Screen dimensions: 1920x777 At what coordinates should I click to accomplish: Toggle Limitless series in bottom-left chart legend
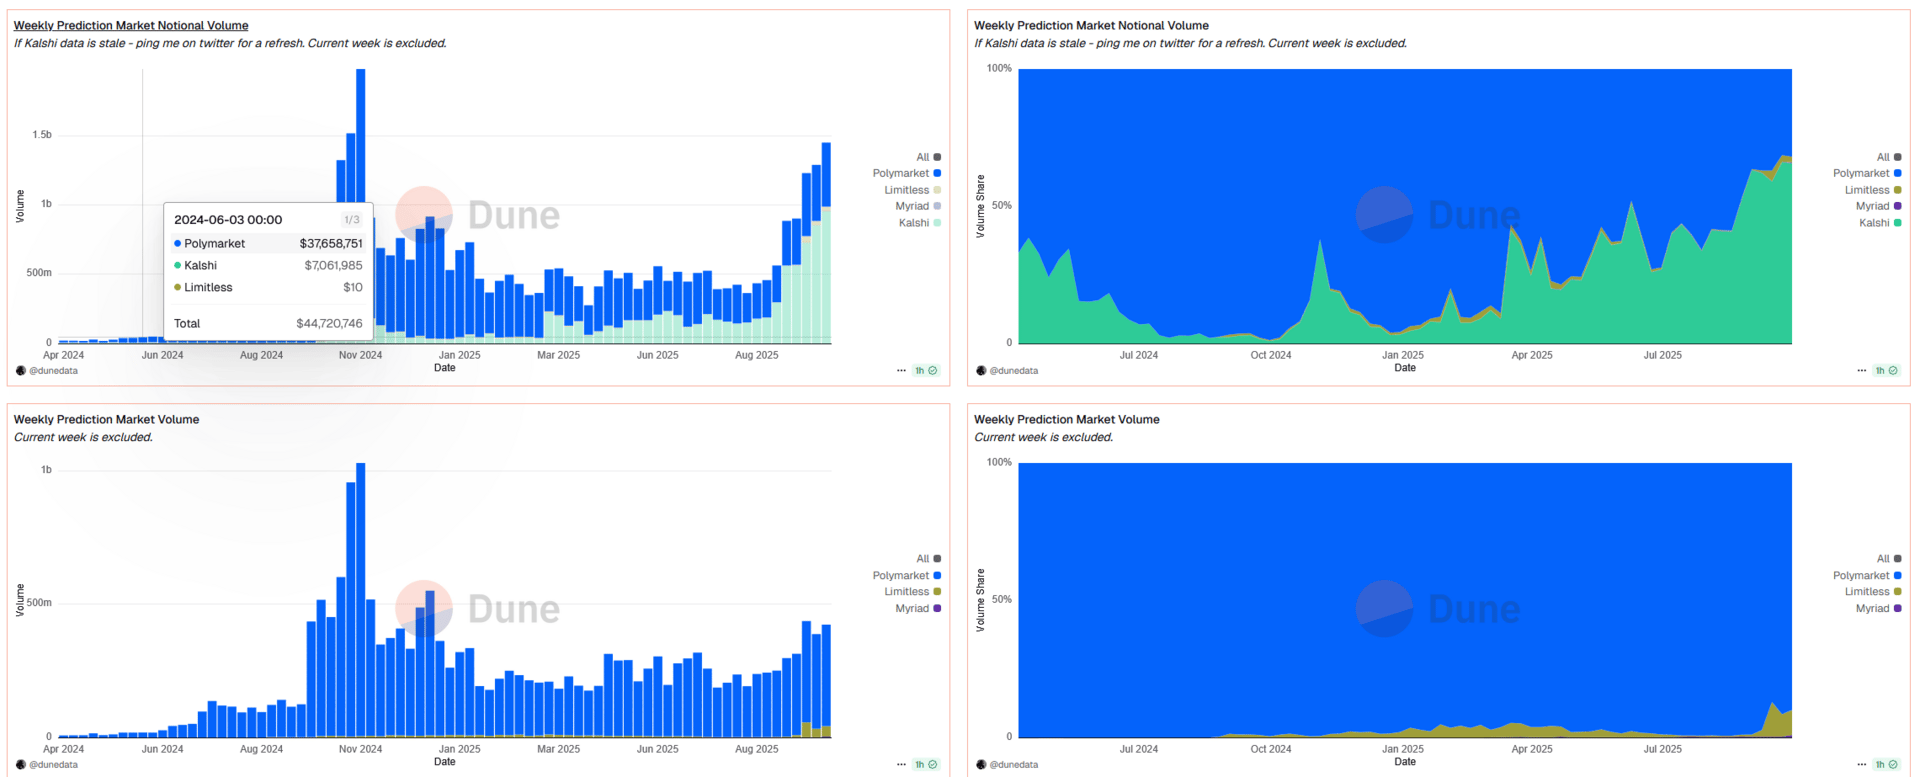(912, 592)
